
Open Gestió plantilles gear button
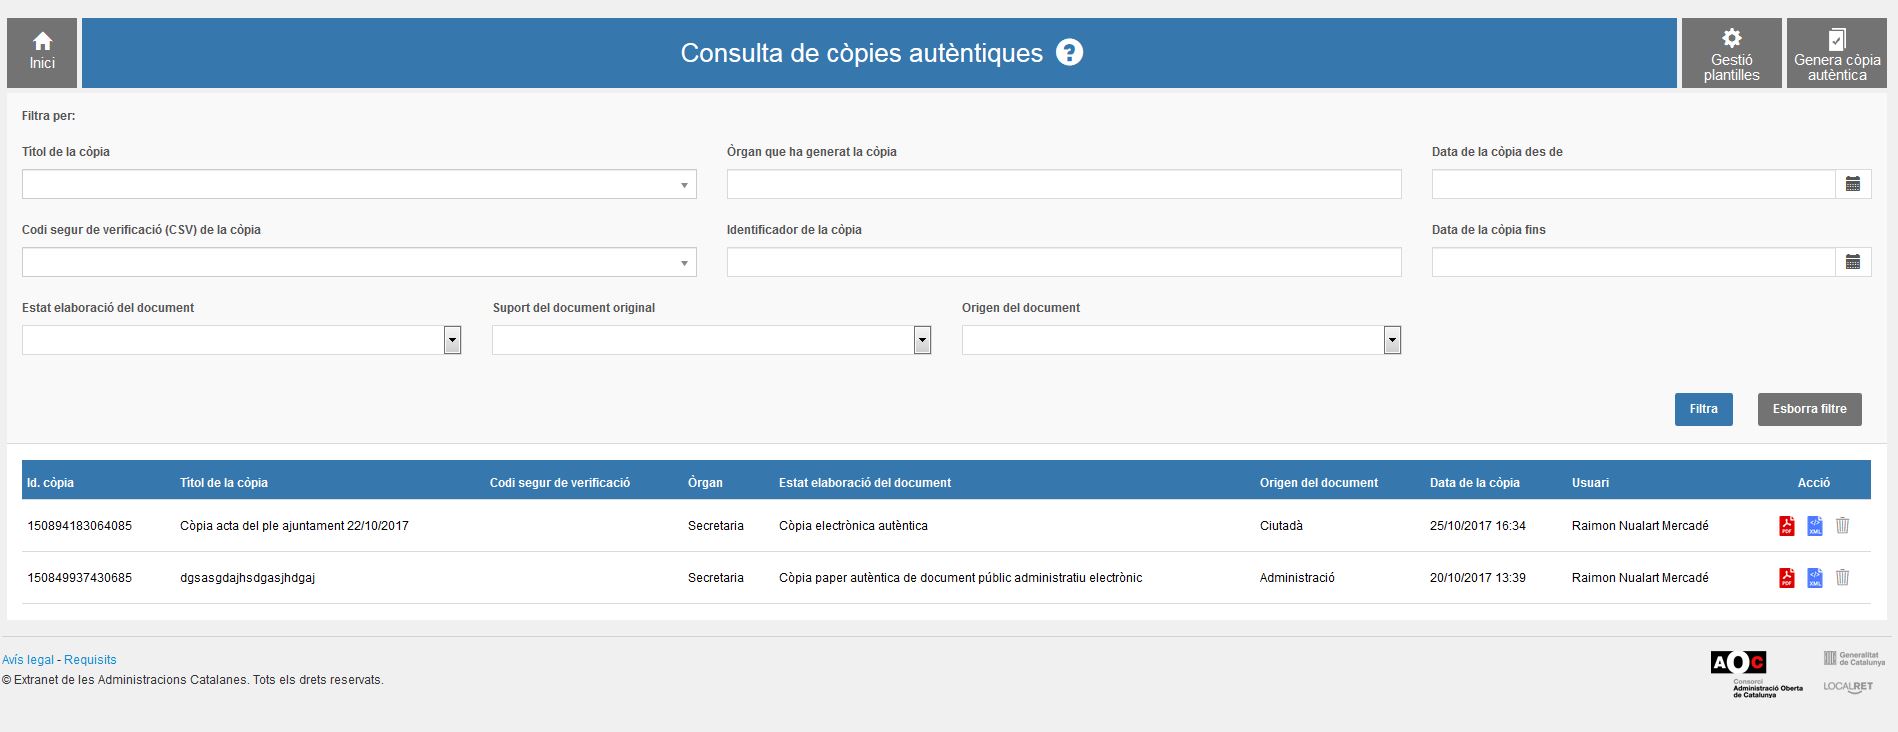coord(1731,53)
